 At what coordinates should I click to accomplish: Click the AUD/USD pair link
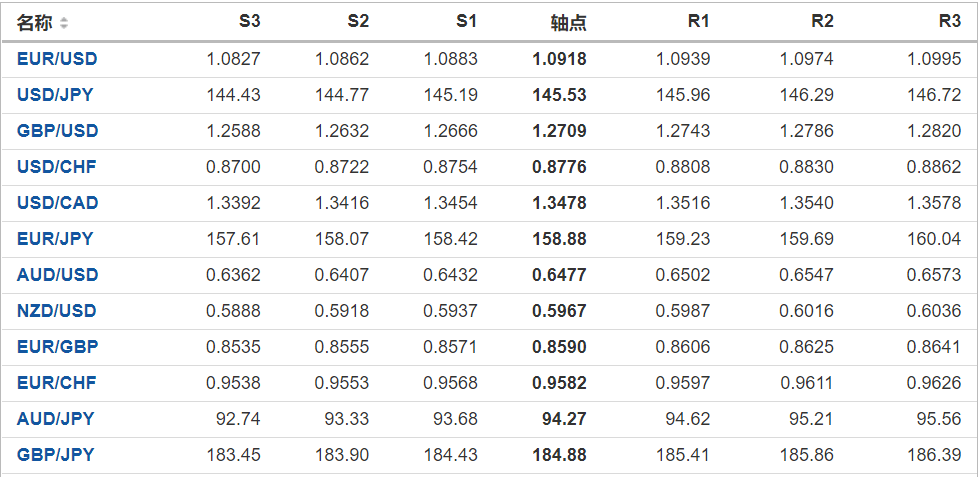(x=57, y=275)
